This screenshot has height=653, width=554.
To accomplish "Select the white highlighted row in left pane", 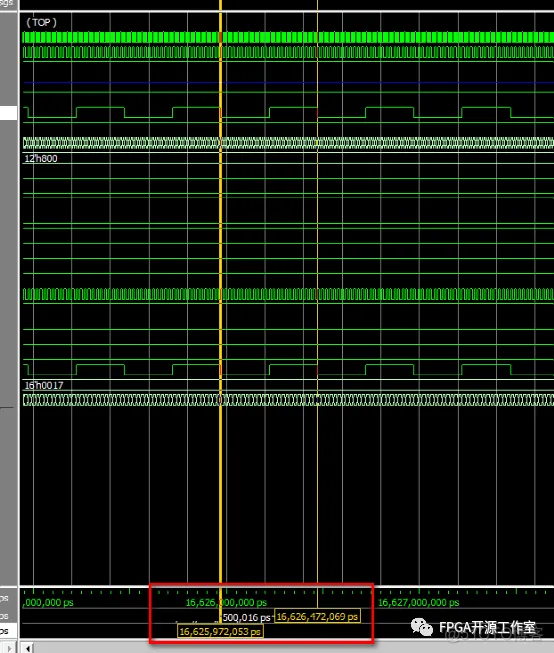I will pos(8,113).
